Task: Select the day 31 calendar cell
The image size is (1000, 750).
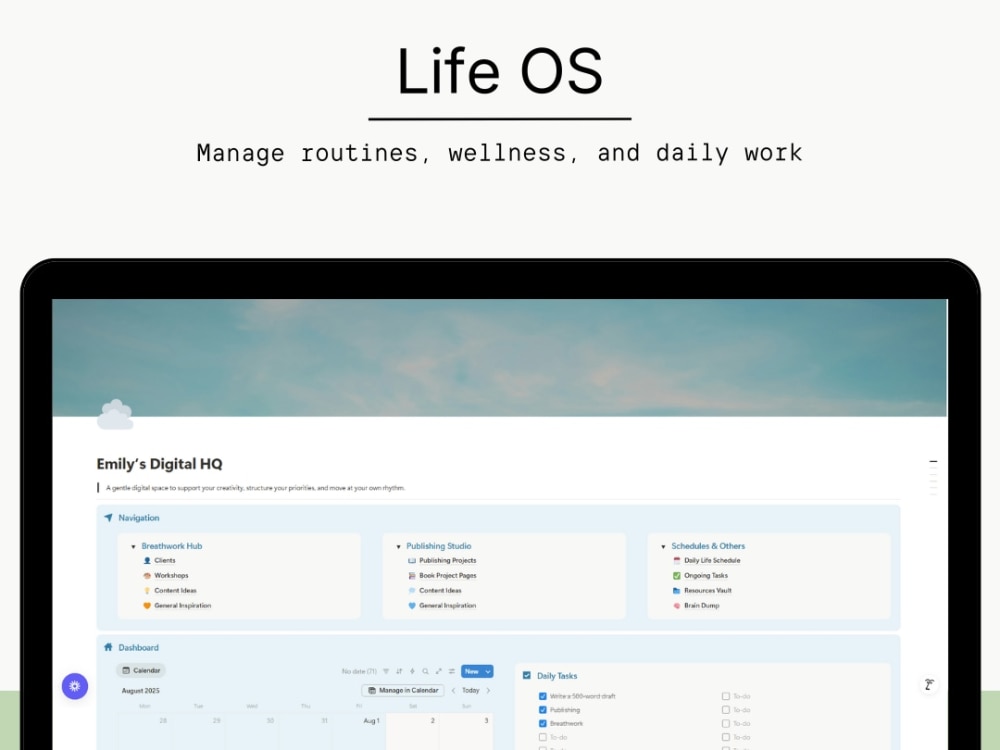Action: tap(305, 732)
